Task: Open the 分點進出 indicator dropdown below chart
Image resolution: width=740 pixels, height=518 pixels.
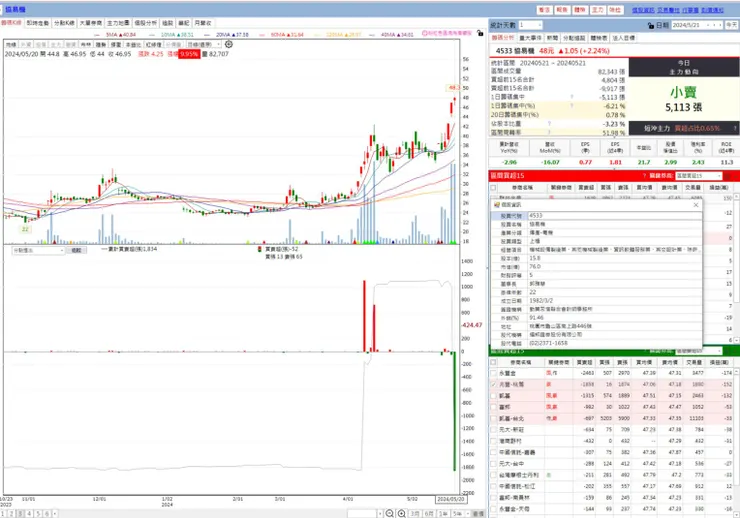Action: click(x=62, y=251)
